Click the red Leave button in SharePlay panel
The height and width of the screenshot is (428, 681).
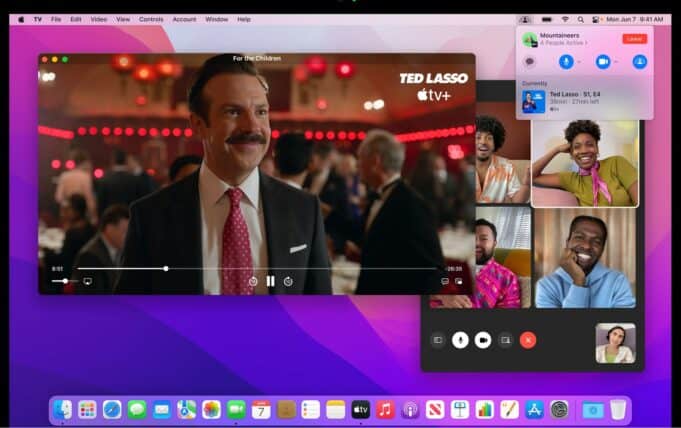pyautogui.click(x=635, y=39)
